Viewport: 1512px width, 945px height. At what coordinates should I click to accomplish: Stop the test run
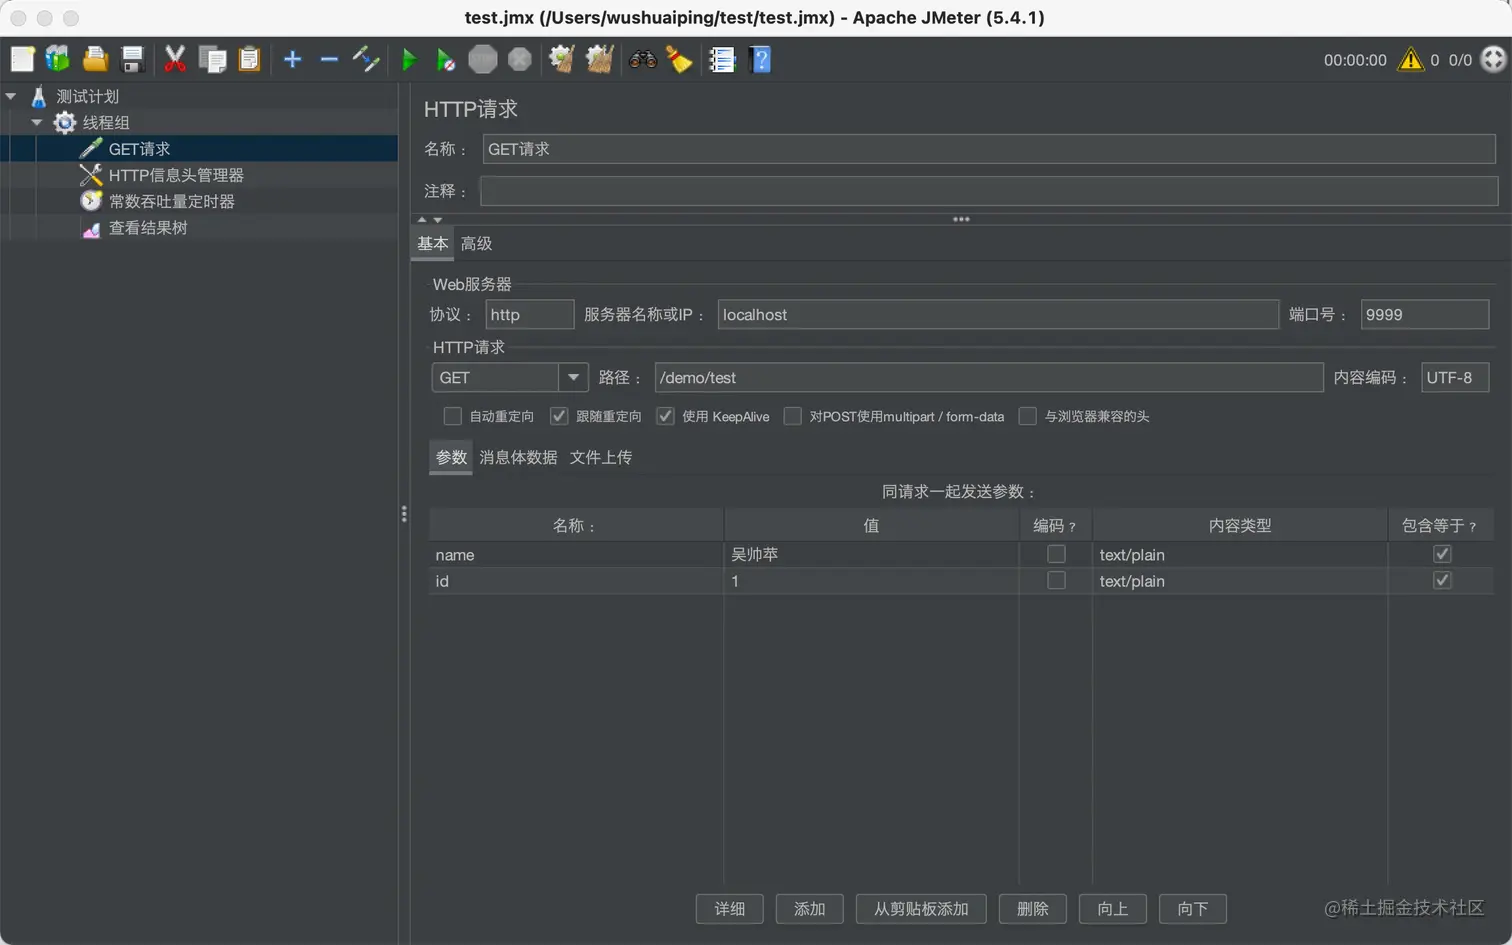(483, 60)
